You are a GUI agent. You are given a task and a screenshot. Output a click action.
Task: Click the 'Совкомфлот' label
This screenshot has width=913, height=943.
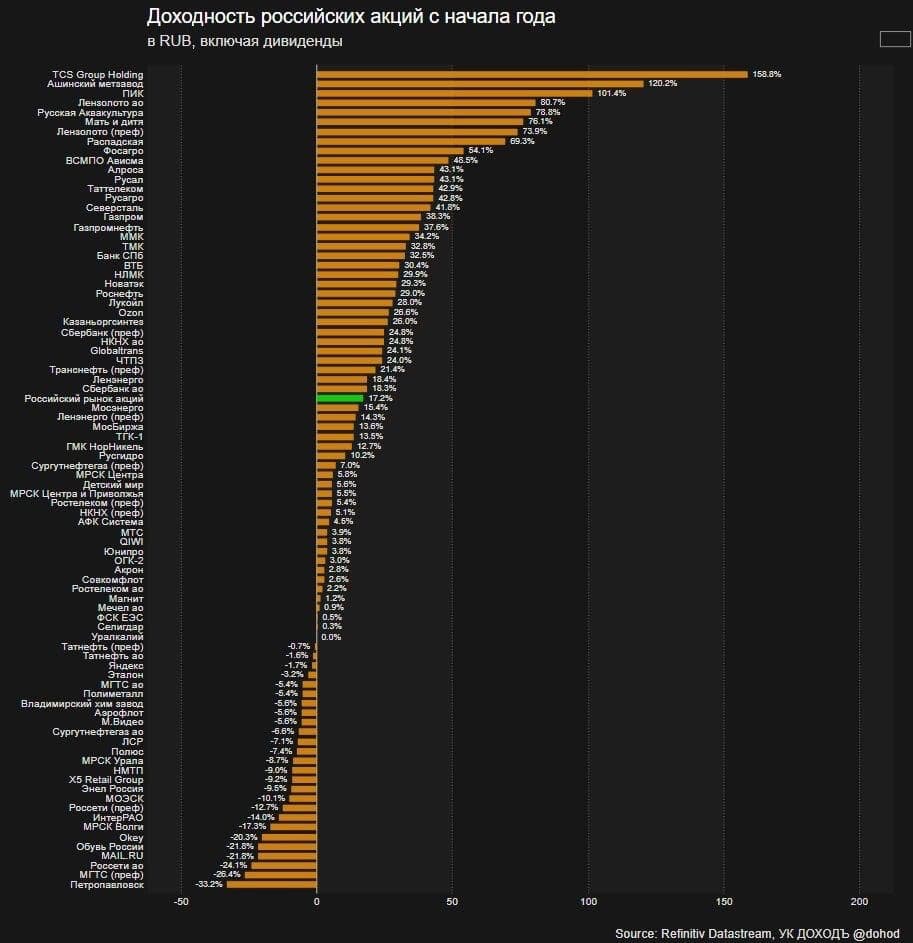[112, 580]
